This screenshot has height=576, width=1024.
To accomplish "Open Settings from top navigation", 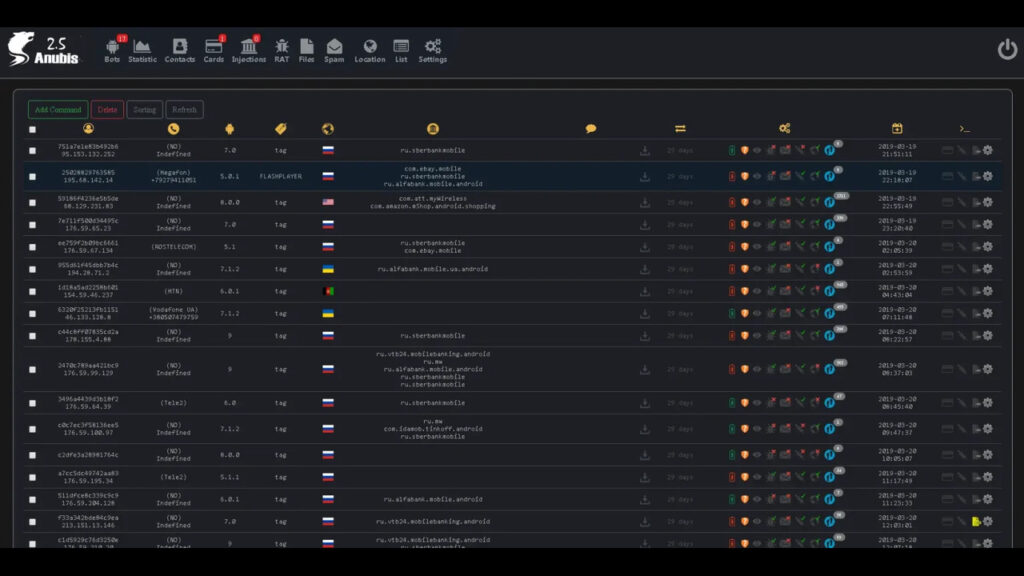I will click(x=432, y=50).
